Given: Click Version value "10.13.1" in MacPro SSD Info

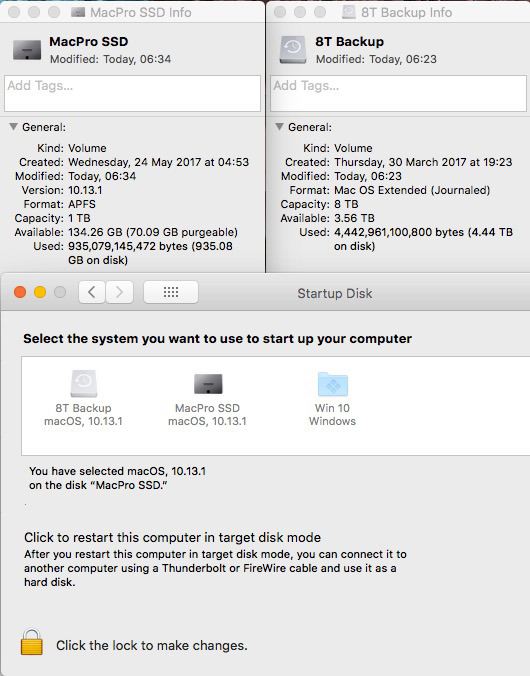Looking at the screenshot, I should [85, 190].
